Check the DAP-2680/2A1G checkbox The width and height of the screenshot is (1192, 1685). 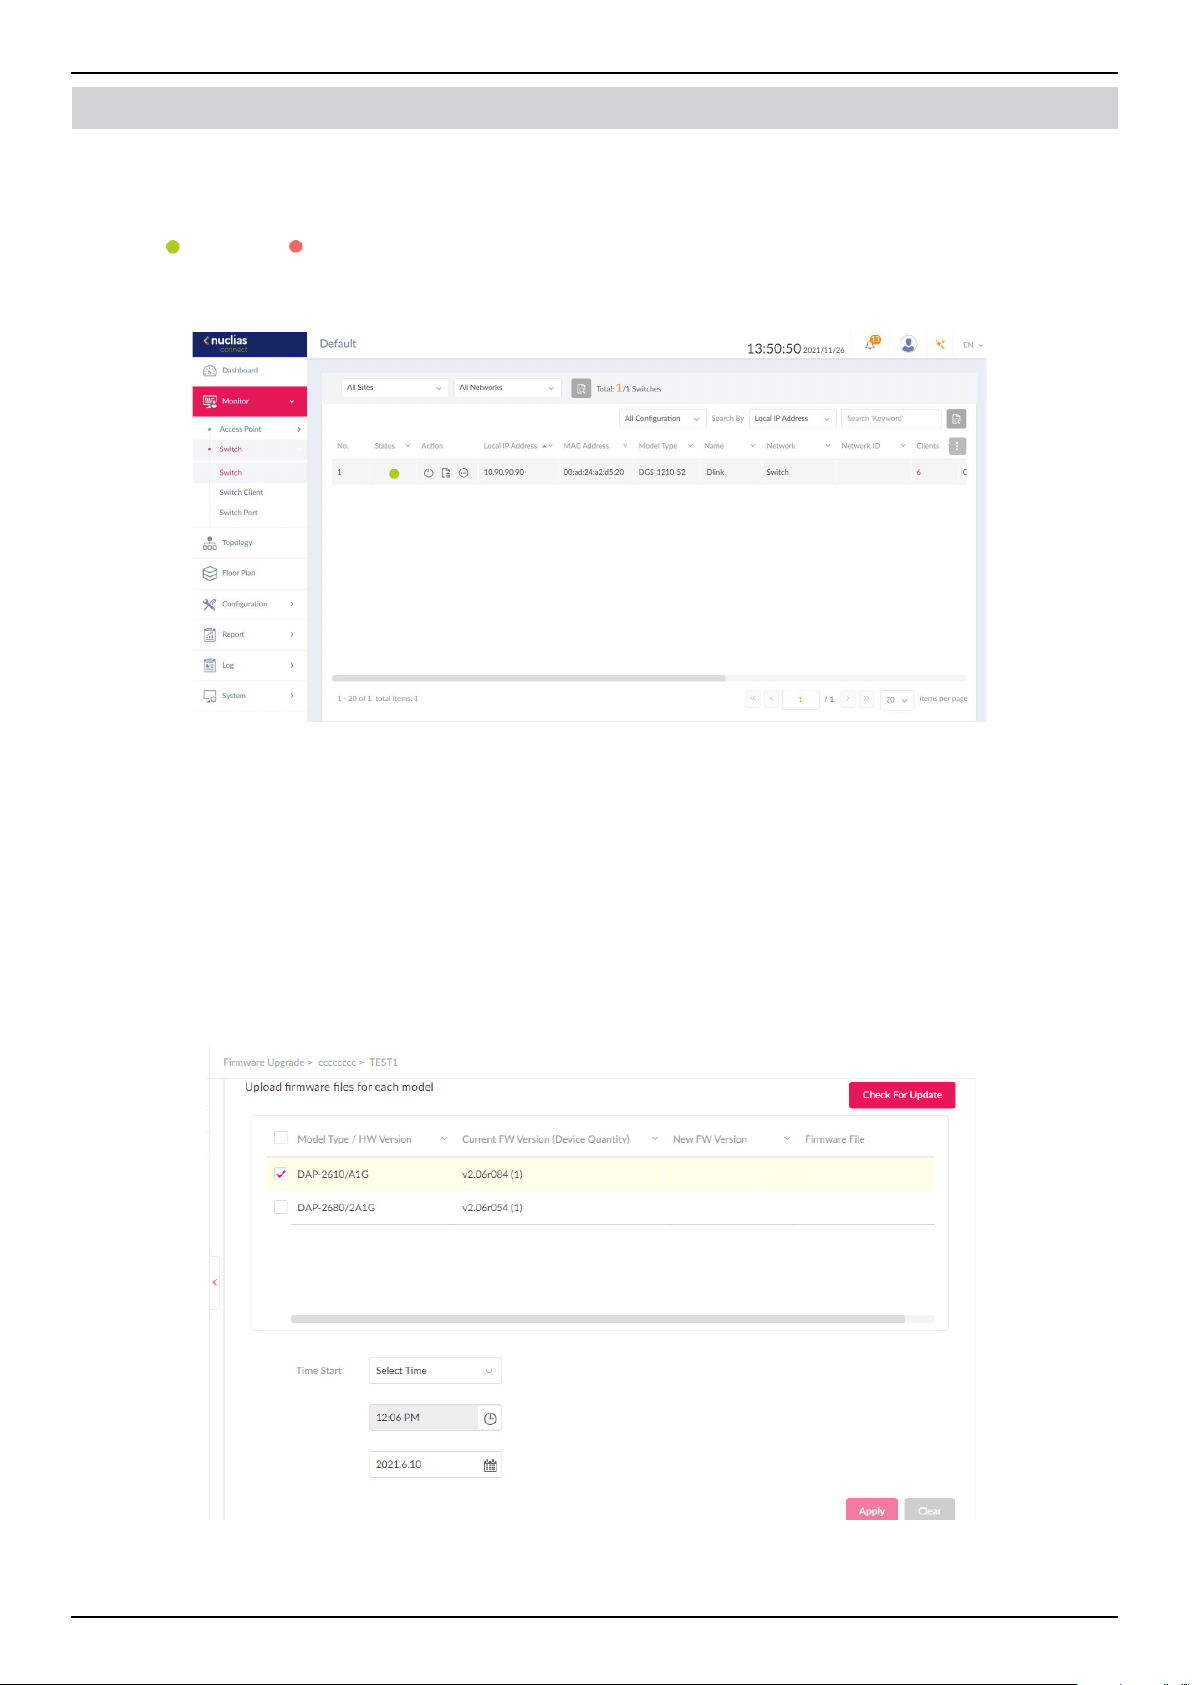point(281,1207)
